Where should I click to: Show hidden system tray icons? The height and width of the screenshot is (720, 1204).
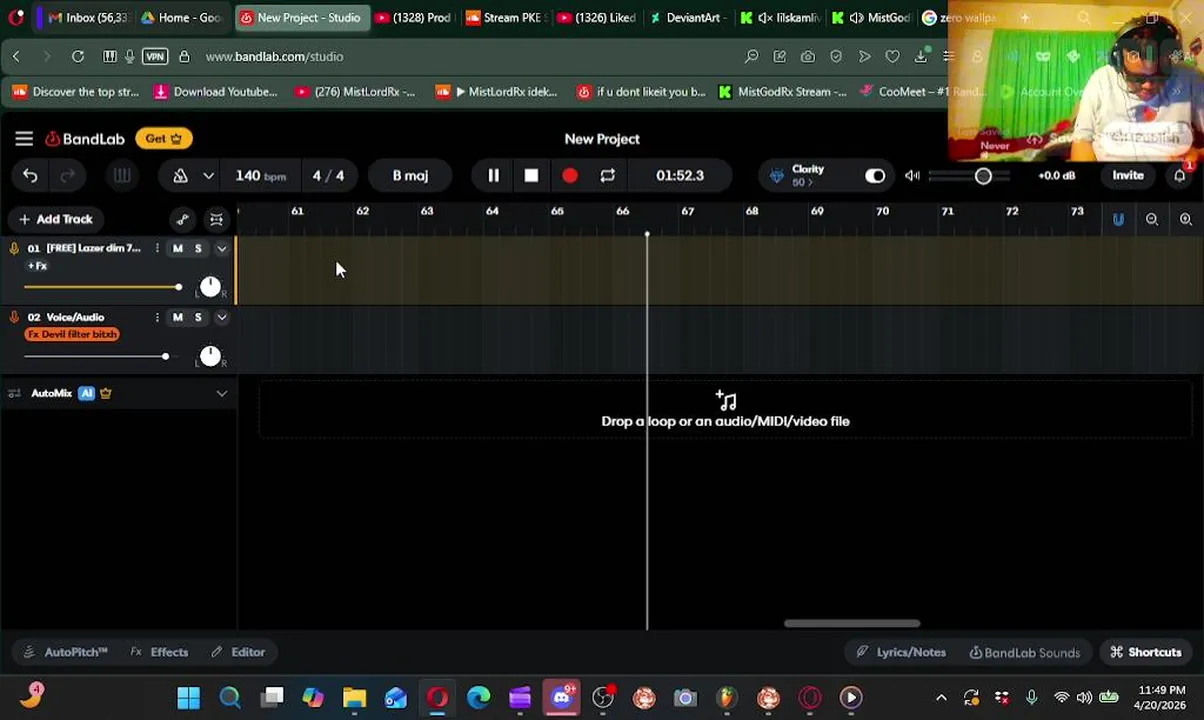coord(941,698)
